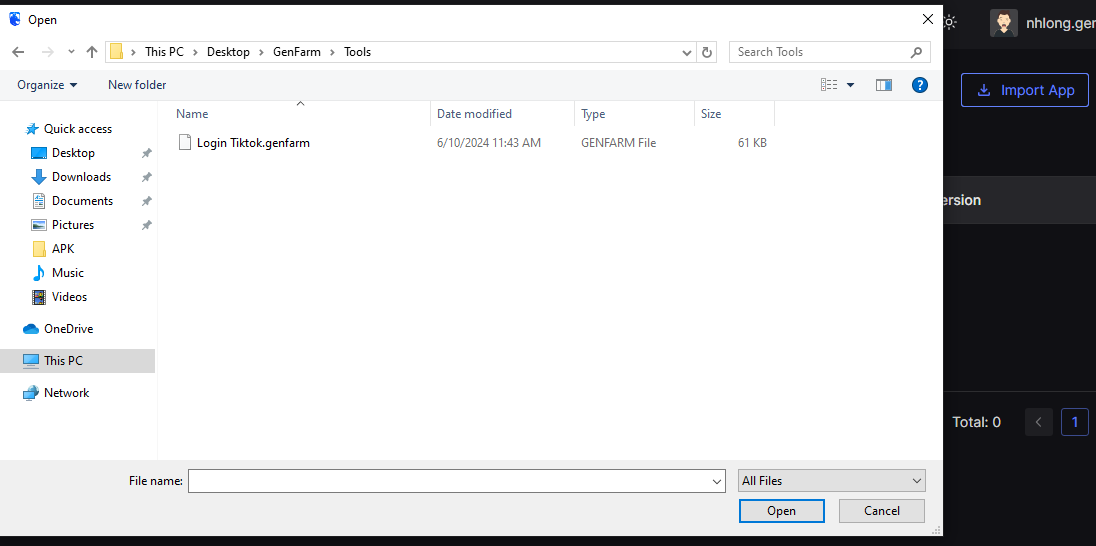Toggle the preview pane

point(884,85)
